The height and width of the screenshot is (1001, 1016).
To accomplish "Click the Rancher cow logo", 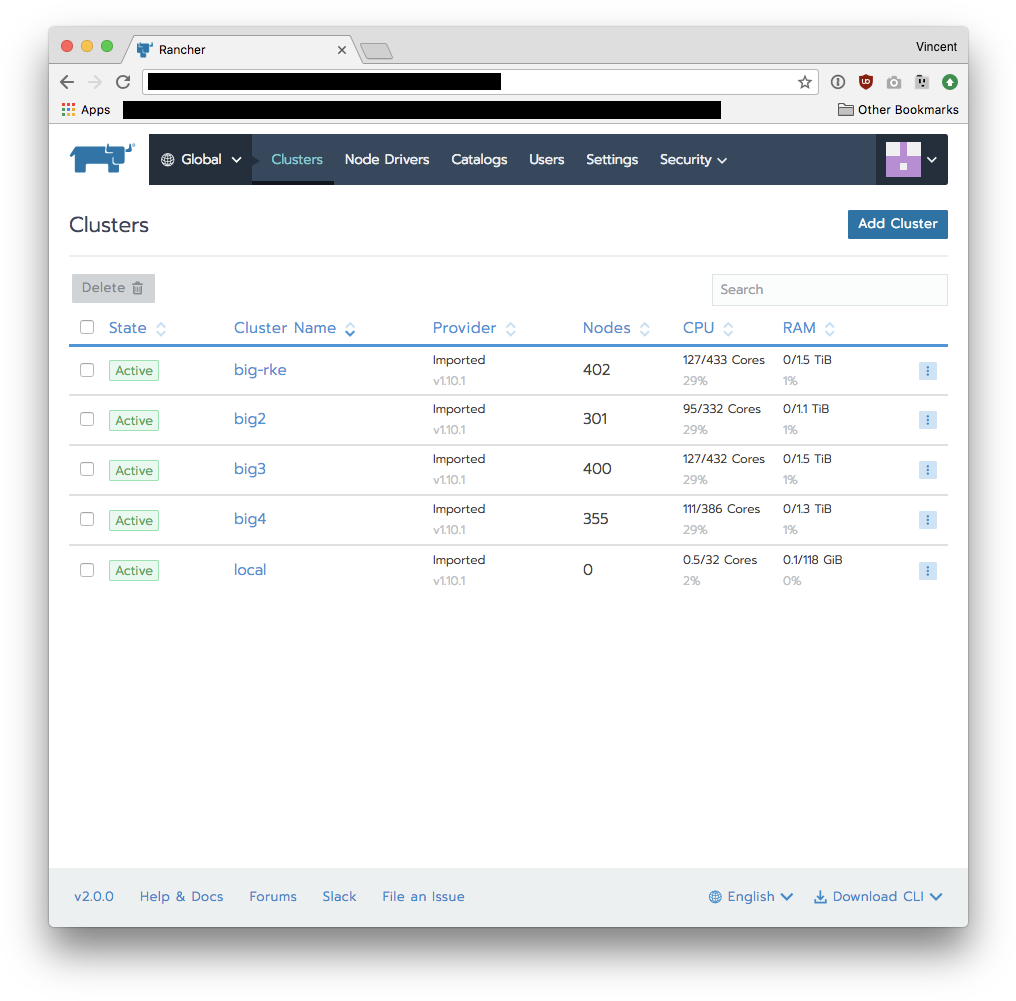I will pos(102,159).
